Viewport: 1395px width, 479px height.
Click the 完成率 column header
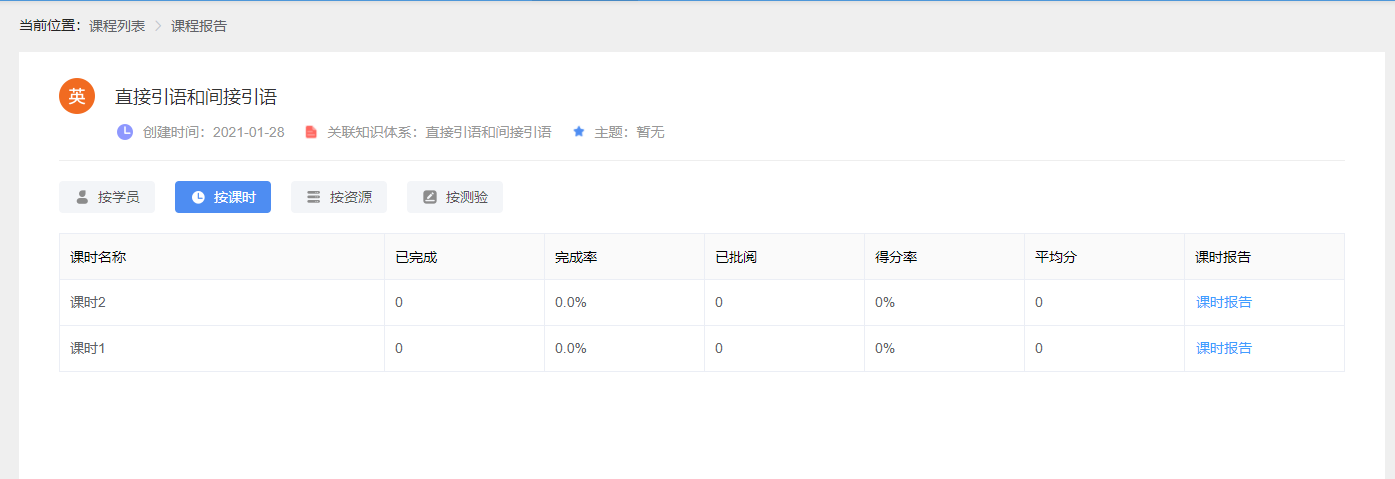pyautogui.click(x=576, y=257)
